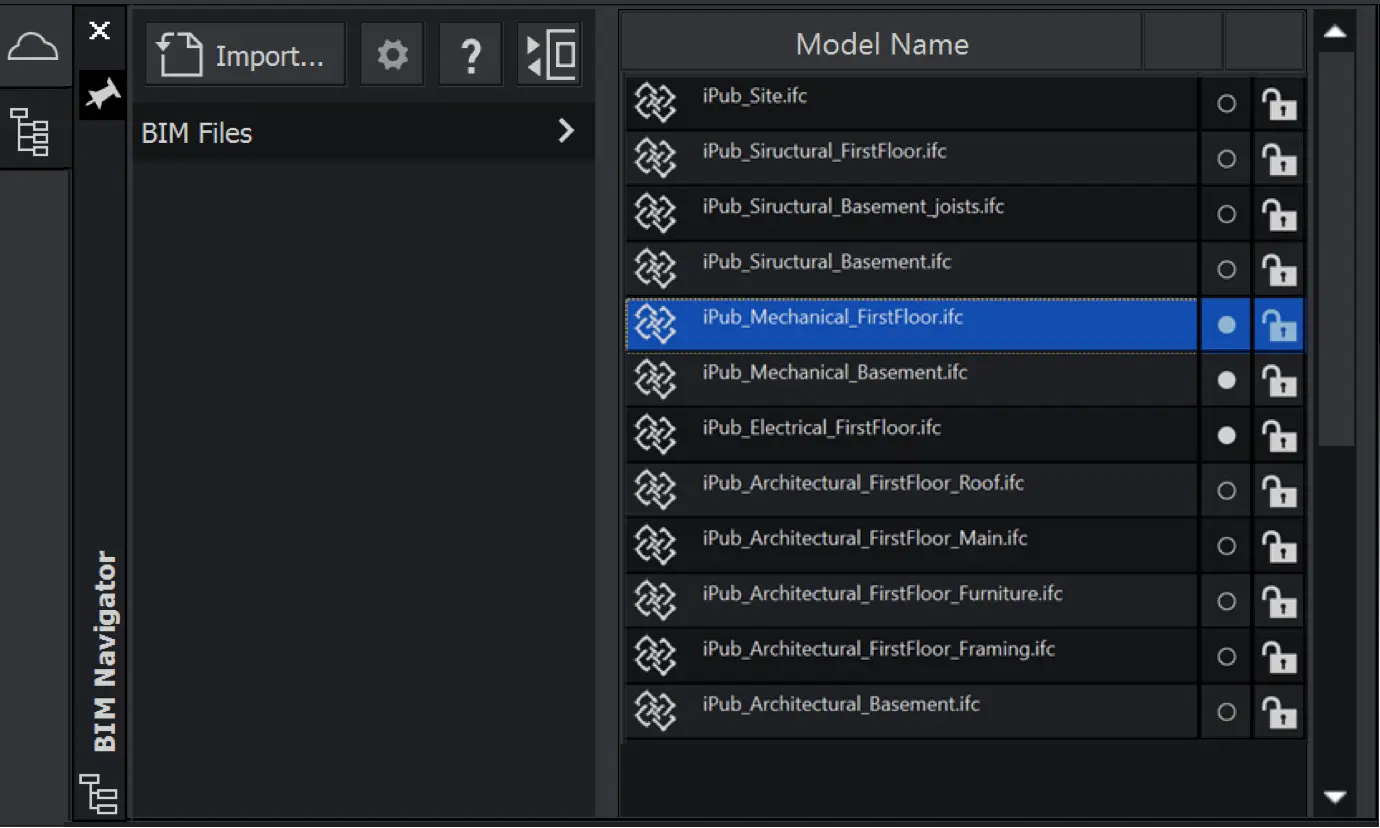Click the model icon of iPub_Mechanical_FirstFloor.ifc
Image resolution: width=1380 pixels, height=828 pixels.
pyautogui.click(x=656, y=324)
